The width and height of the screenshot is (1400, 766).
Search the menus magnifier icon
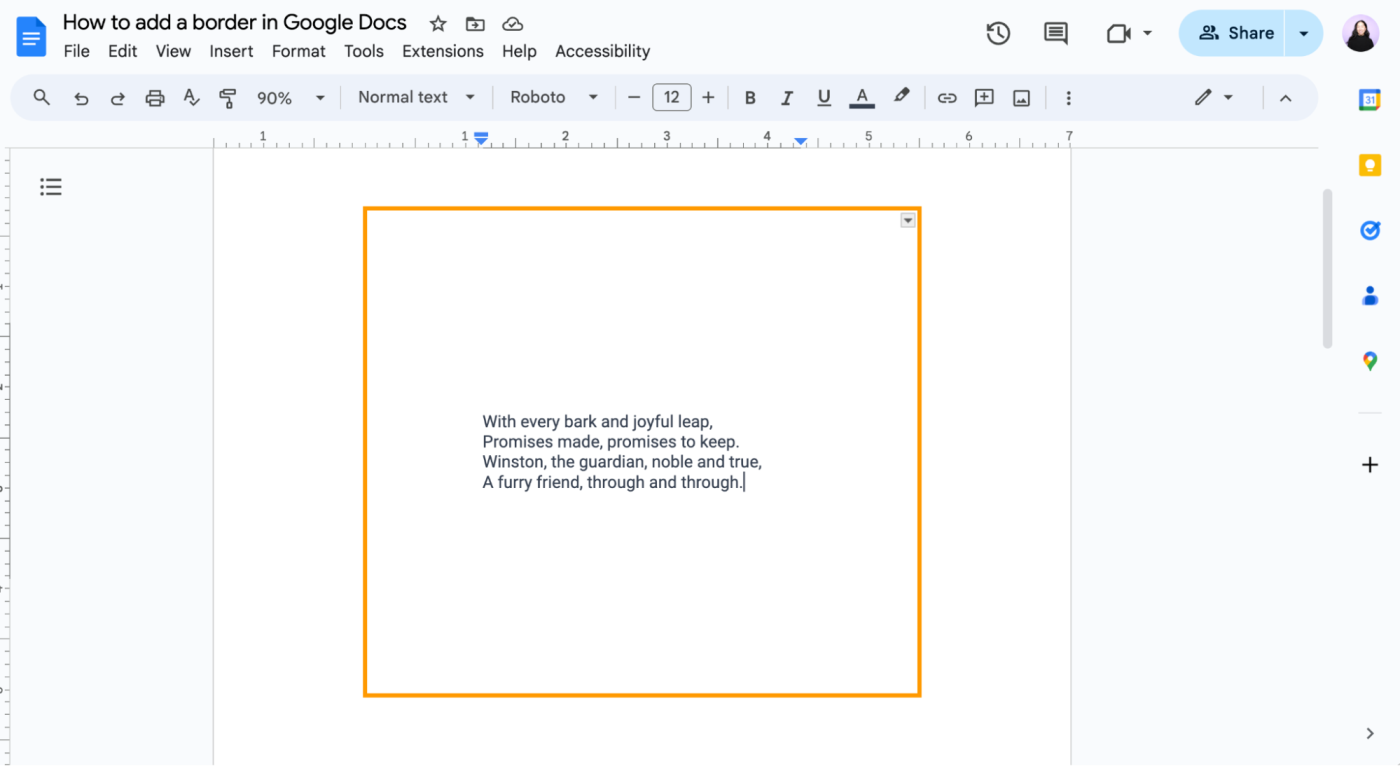[41, 97]
